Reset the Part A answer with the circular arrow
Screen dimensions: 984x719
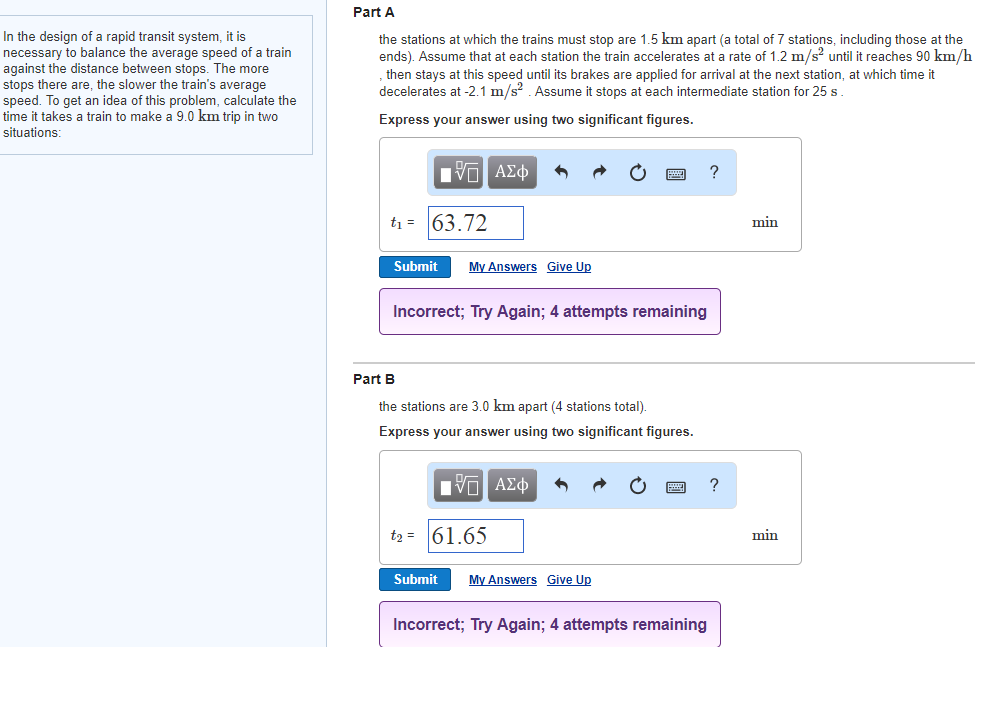click(637, 173)
